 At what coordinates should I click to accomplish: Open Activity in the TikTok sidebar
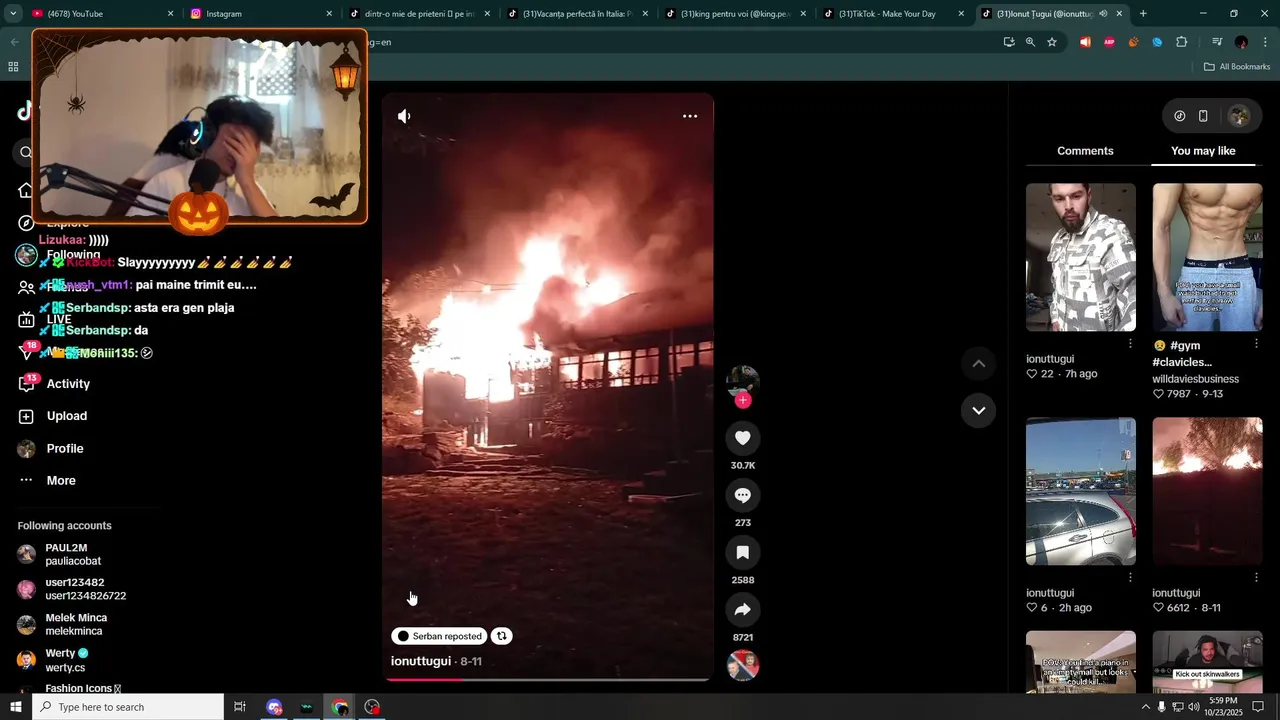pyautogui.click(x=68, y=384)
